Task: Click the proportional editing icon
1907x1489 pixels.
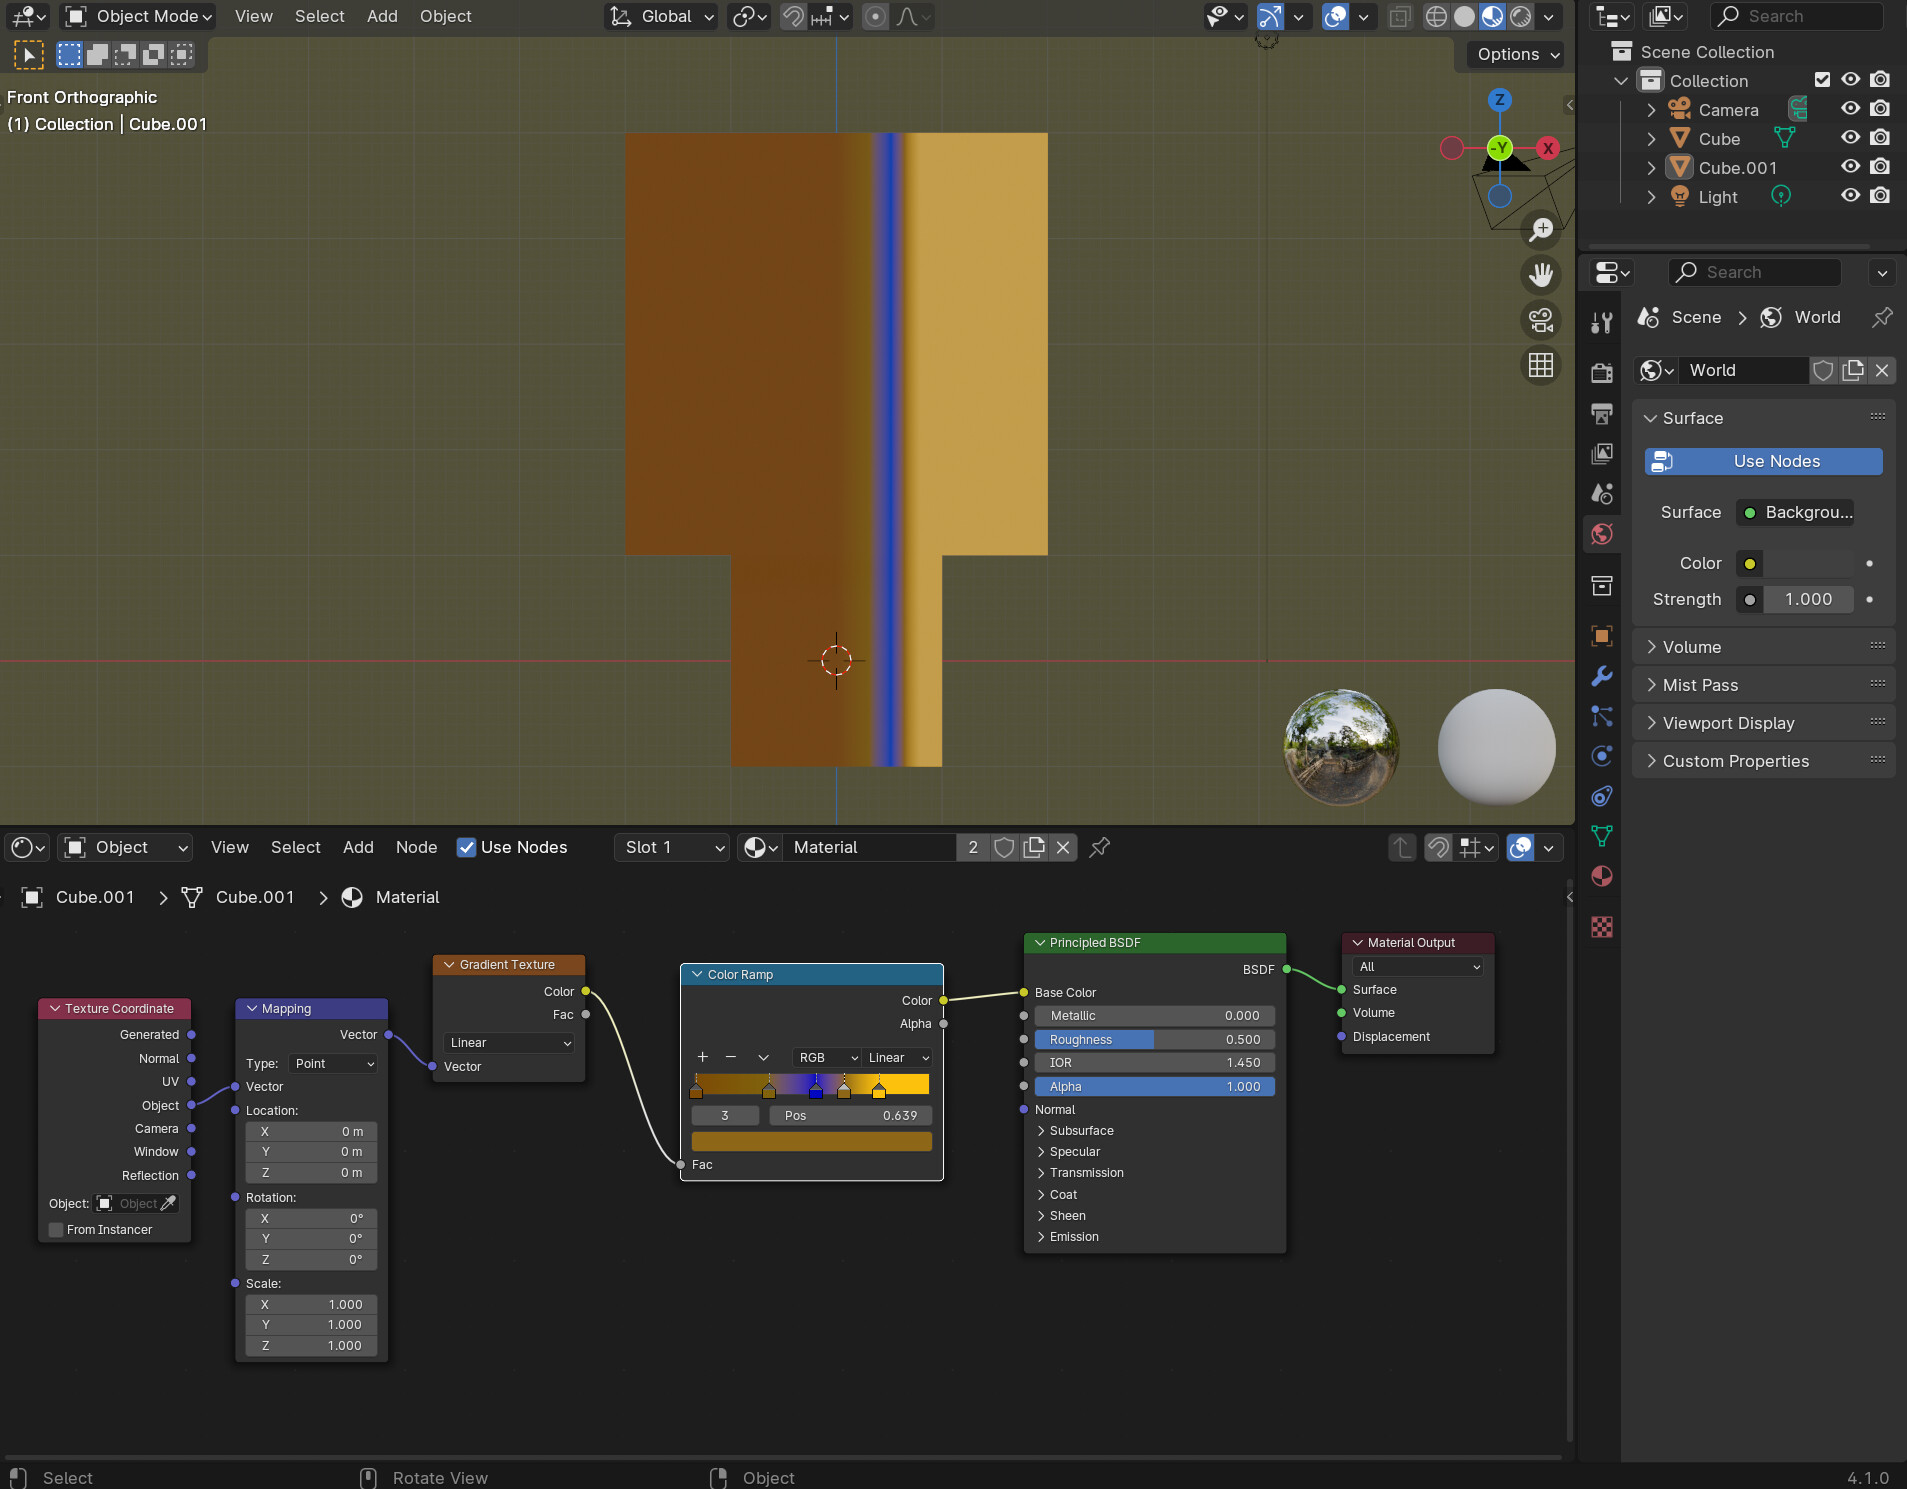Action: (876, 17)
